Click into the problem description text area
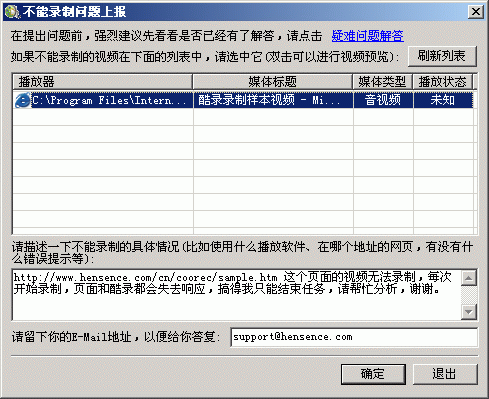This screenshot has height=399, width=489. click(x=237, y=295)
